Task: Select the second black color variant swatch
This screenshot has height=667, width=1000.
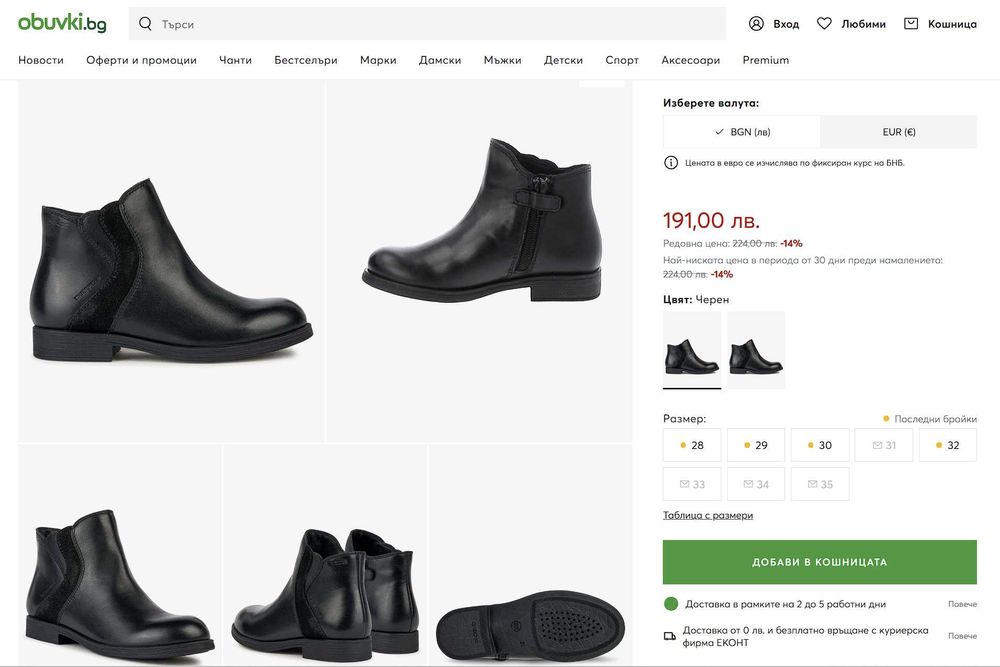Action: 756,350
